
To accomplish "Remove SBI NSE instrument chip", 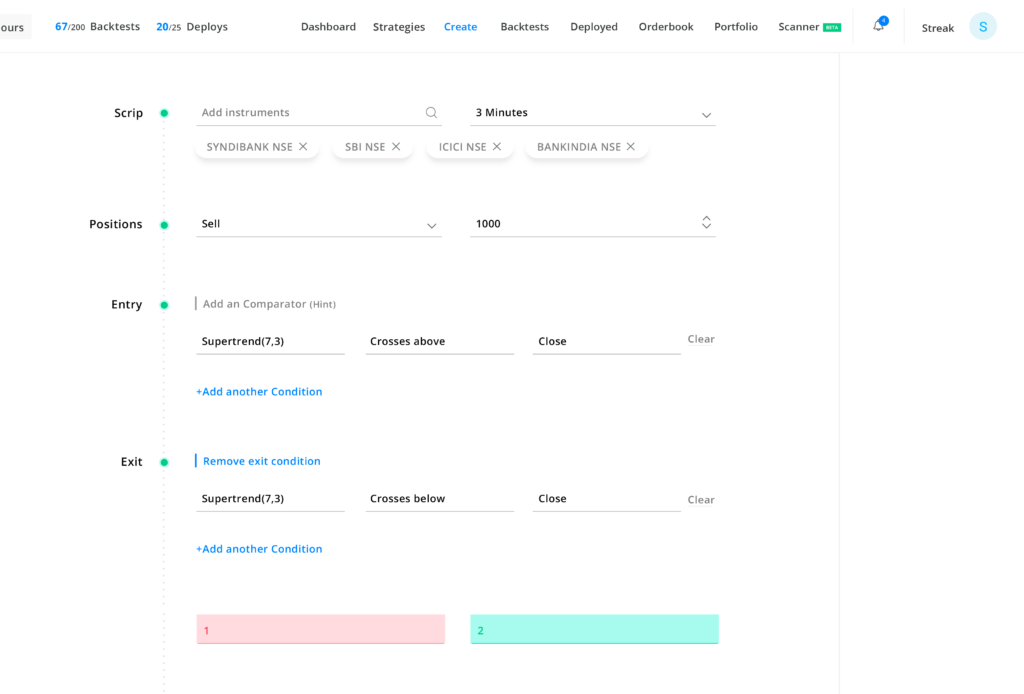I will pyautogui.click(x=396, y=147).
